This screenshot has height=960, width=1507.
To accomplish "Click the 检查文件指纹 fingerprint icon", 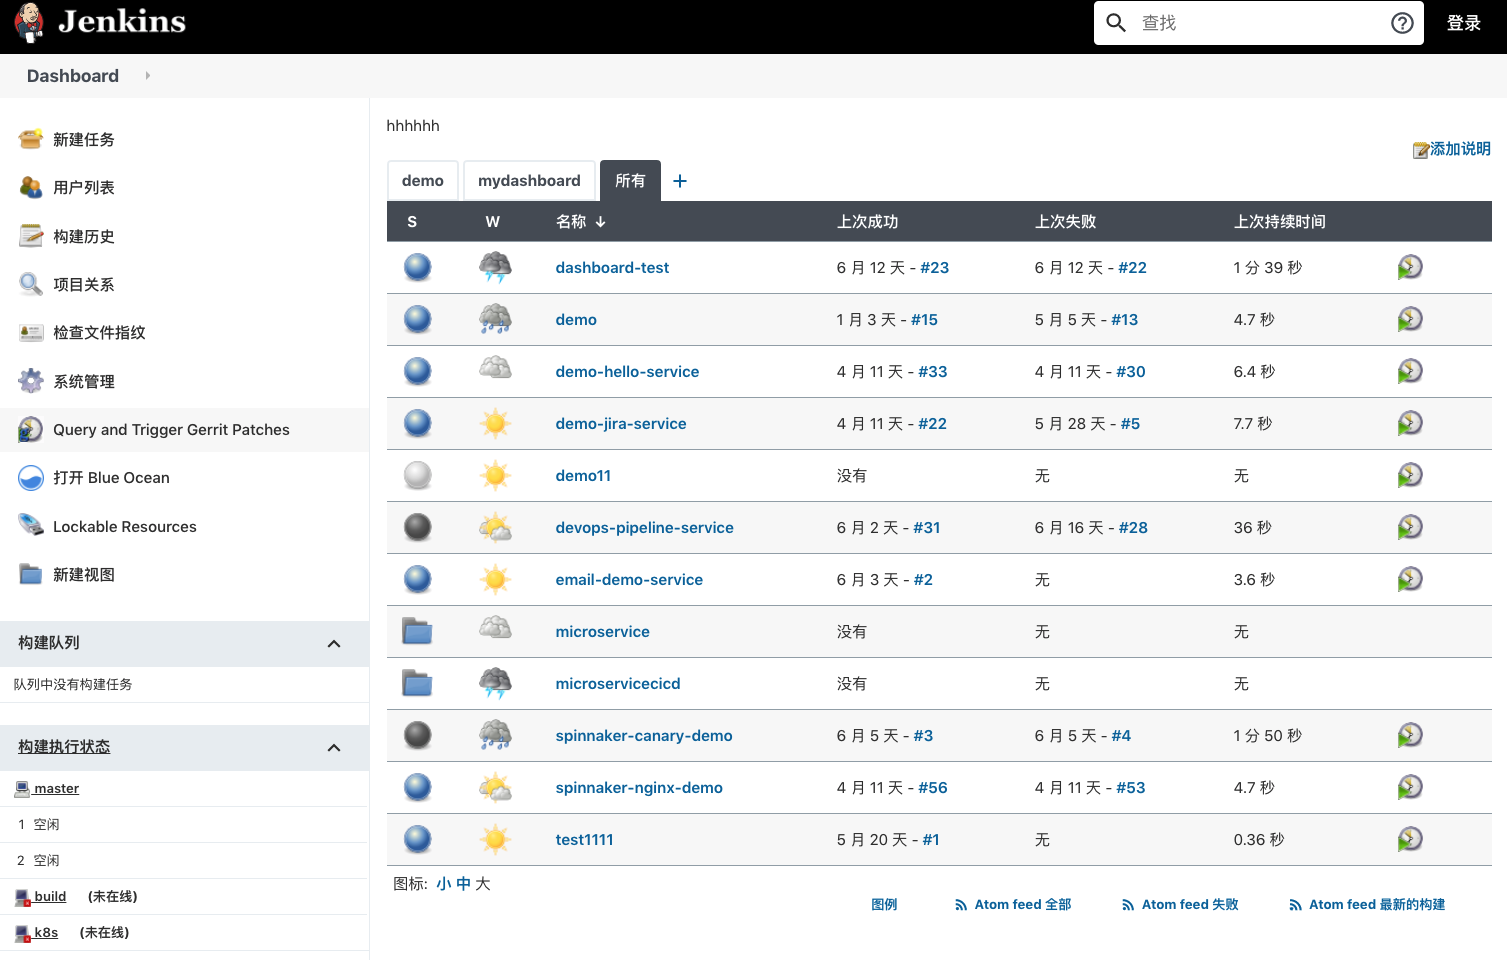I will (x=31, y=332).
